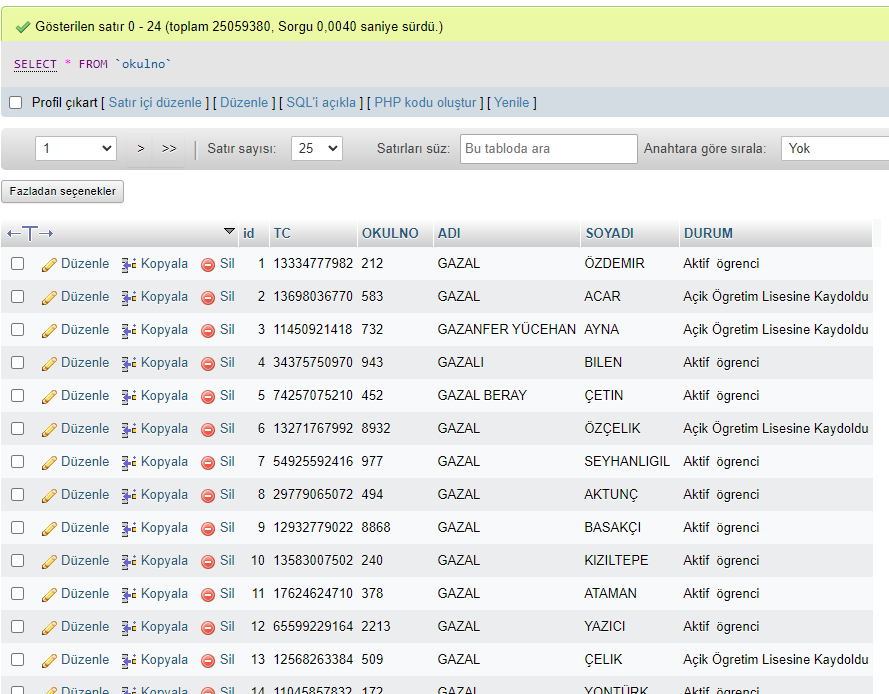Select the checkbox for row id 1
Screen dimensions: 889x694
[x=18, y=264]
